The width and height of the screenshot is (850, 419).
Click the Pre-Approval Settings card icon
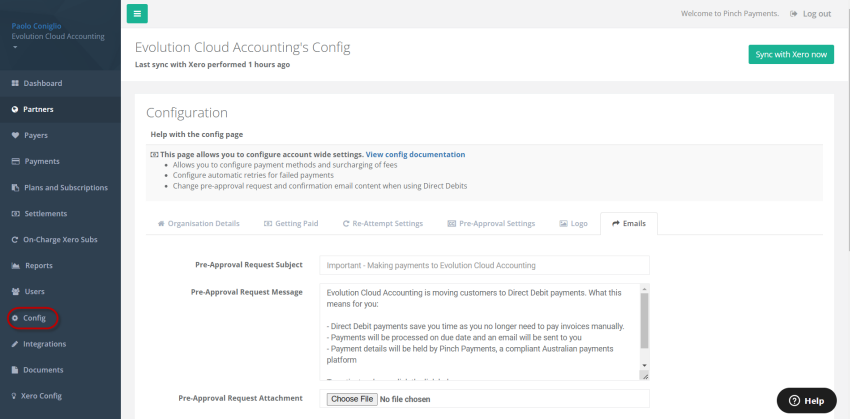[x=452, y=223]
